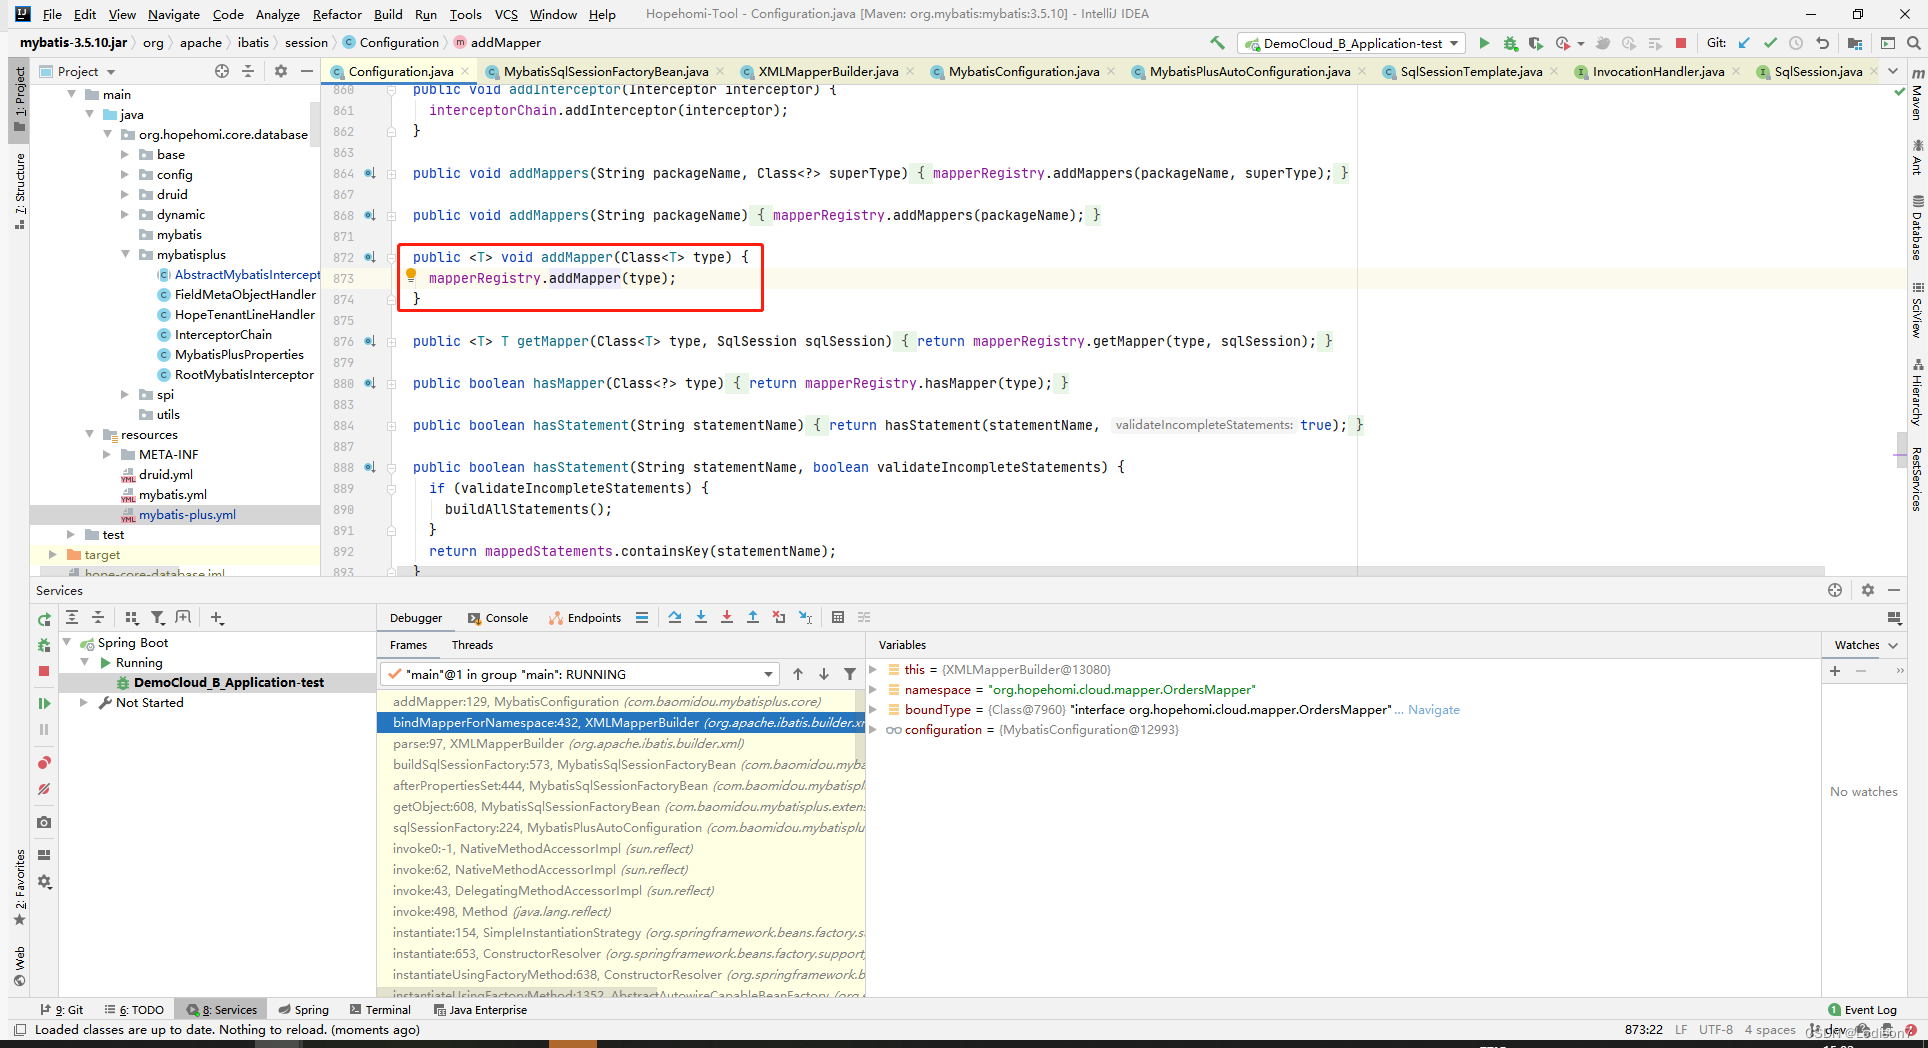Run the app with green play button

(x=1484, y=43)
